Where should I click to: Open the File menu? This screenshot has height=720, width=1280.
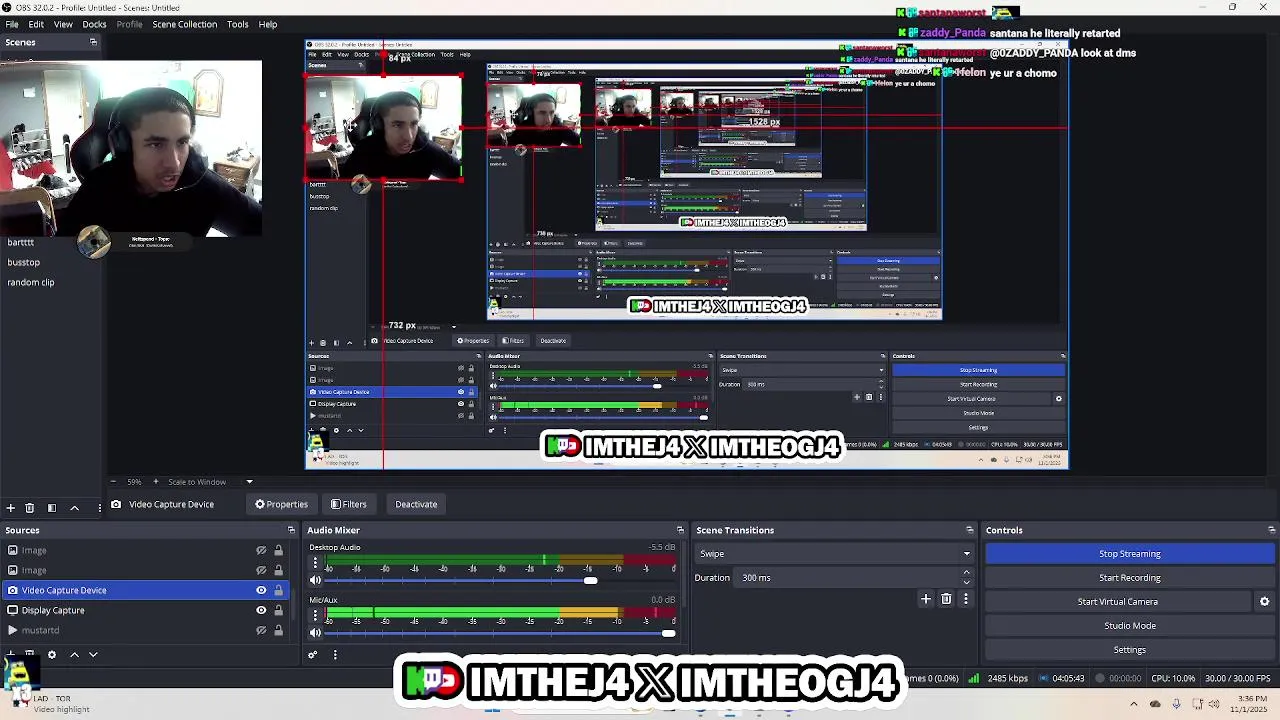click(x=12, y=24)
